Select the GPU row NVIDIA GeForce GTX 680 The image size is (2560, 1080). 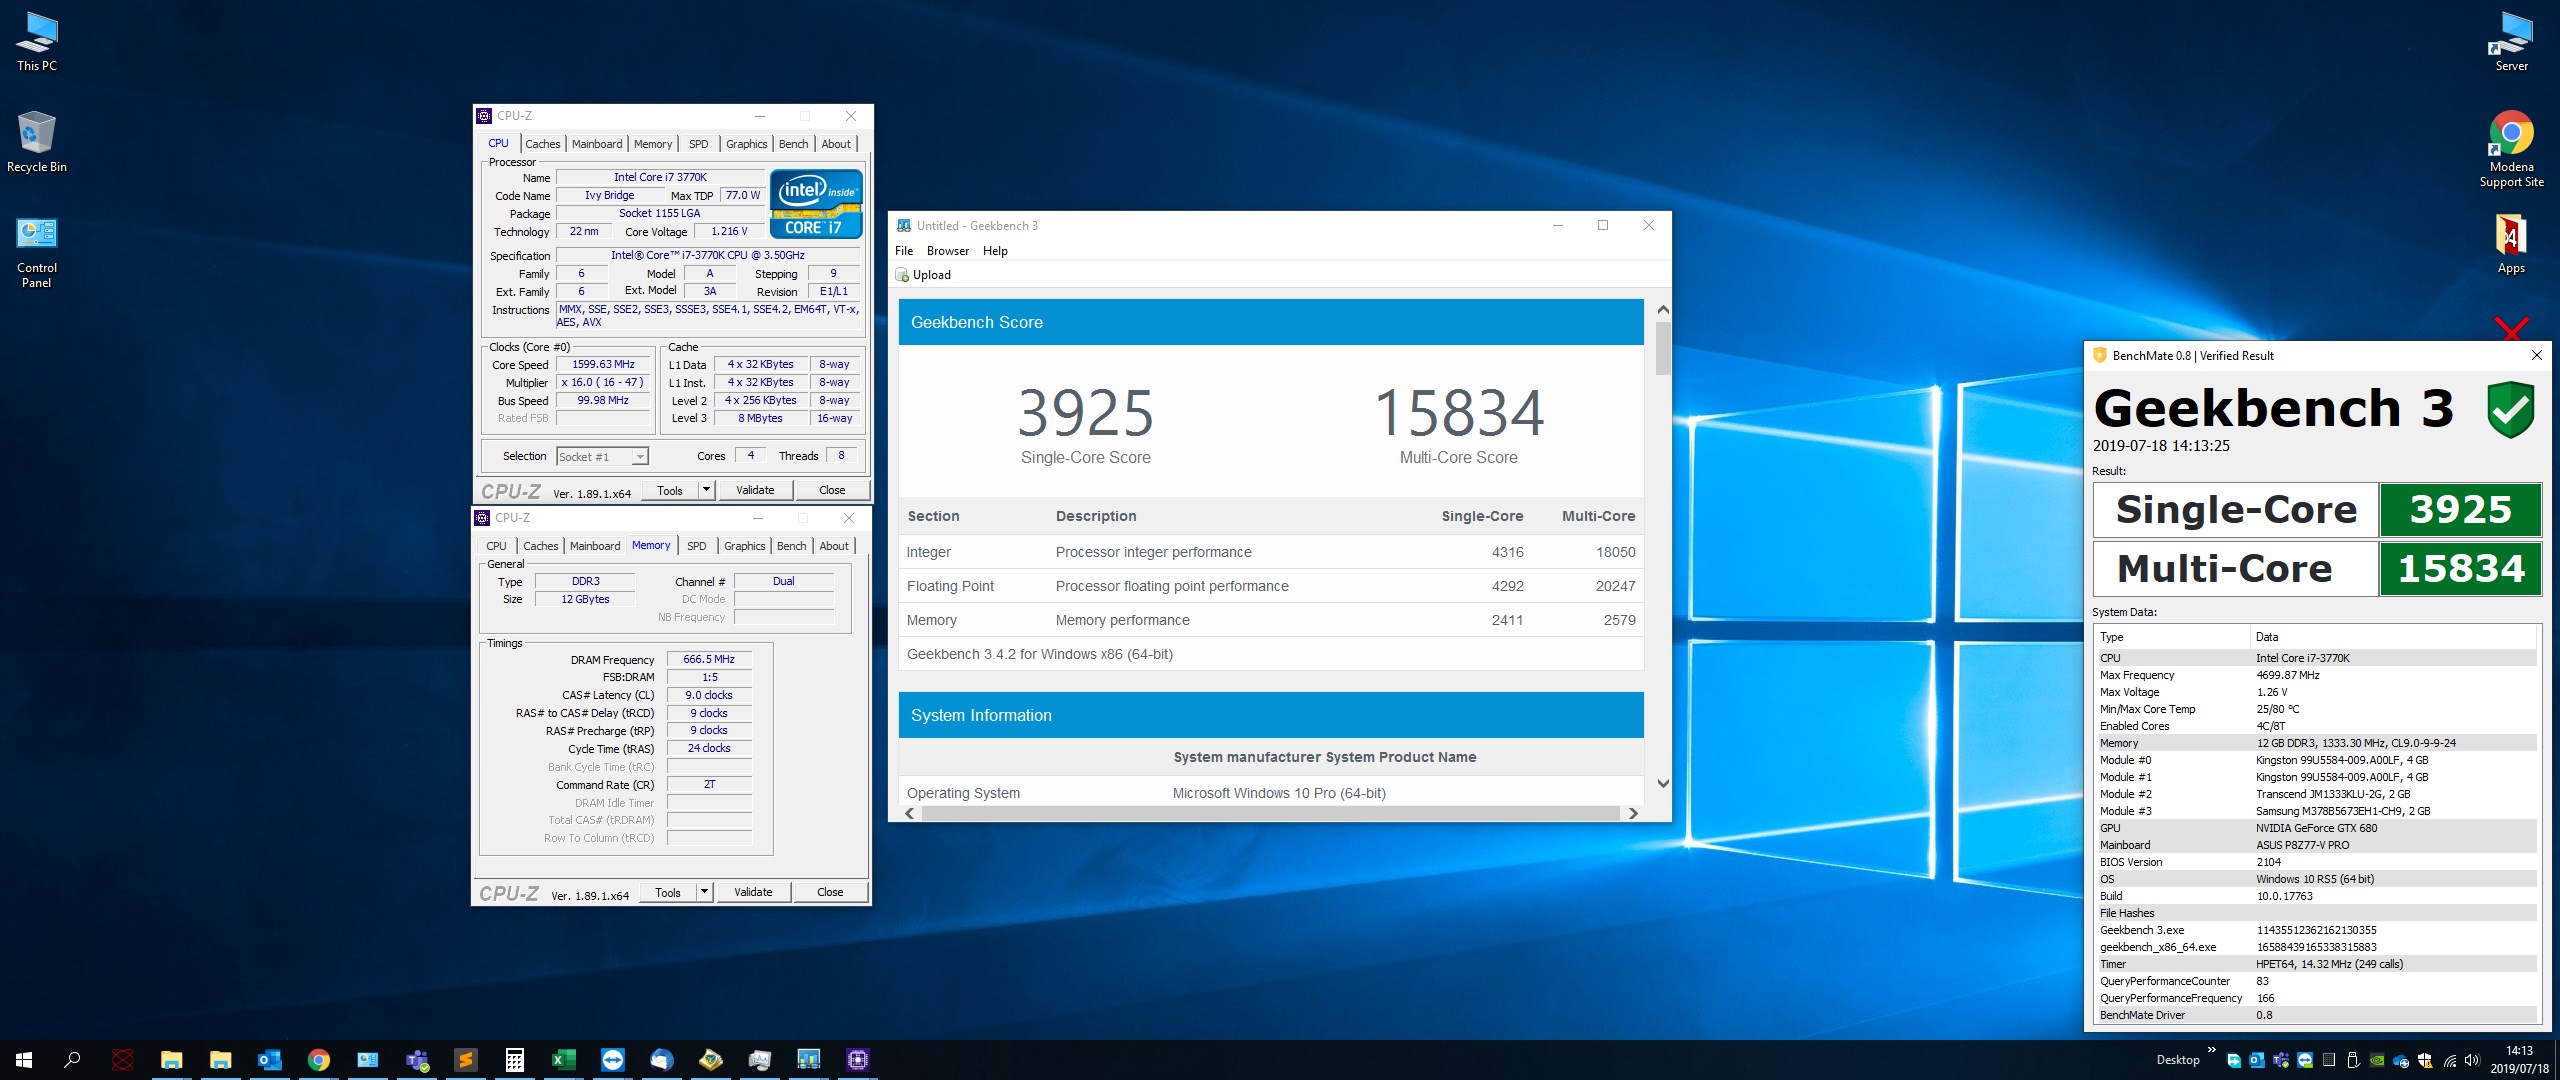pos(2315,828)
